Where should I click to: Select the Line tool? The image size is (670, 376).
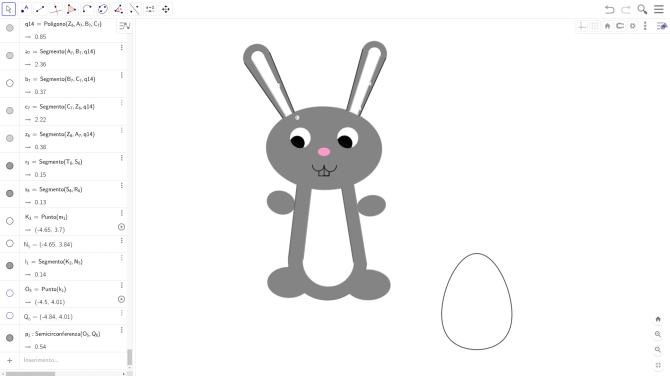pos(40,9)
